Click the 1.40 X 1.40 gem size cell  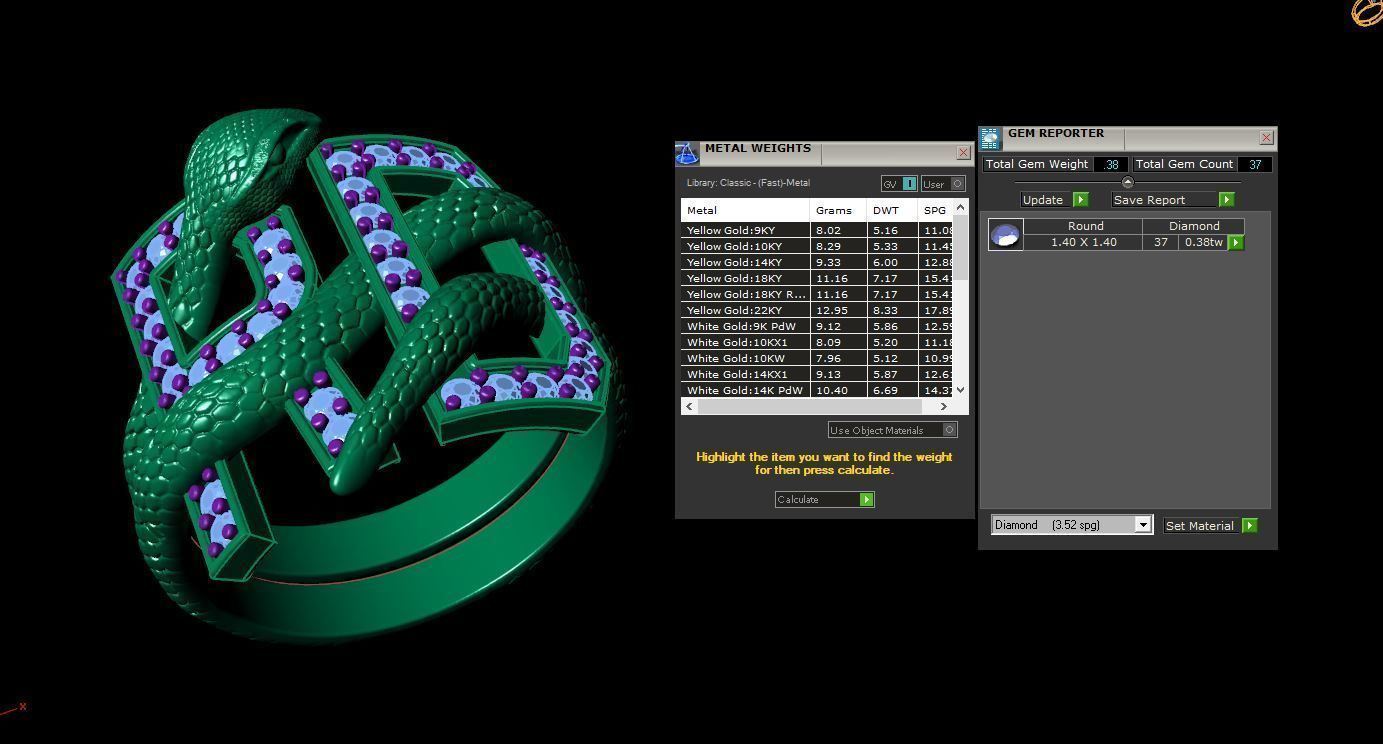coord(1083,242)
